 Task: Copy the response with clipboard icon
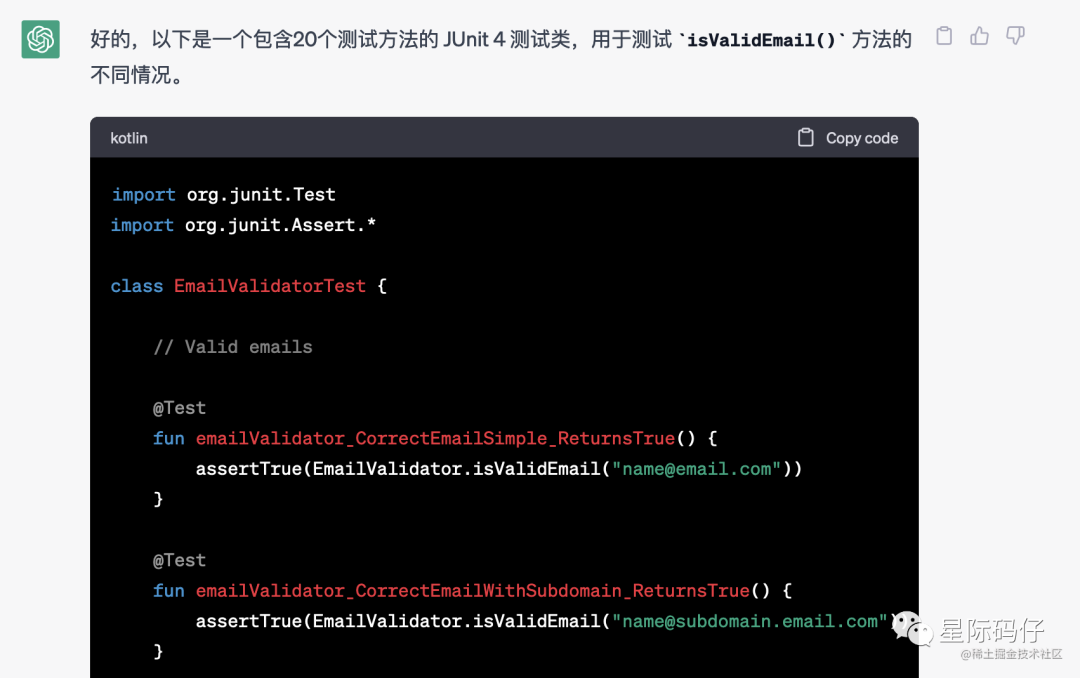pyautogui.click(x=944, y=36)
